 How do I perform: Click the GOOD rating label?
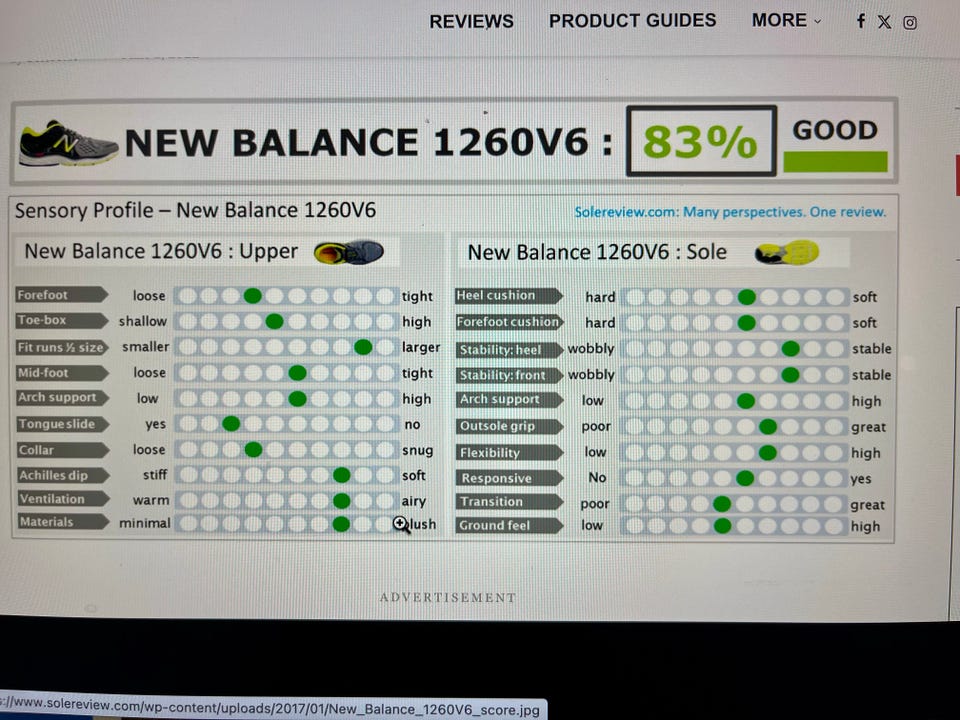point(835,130)
